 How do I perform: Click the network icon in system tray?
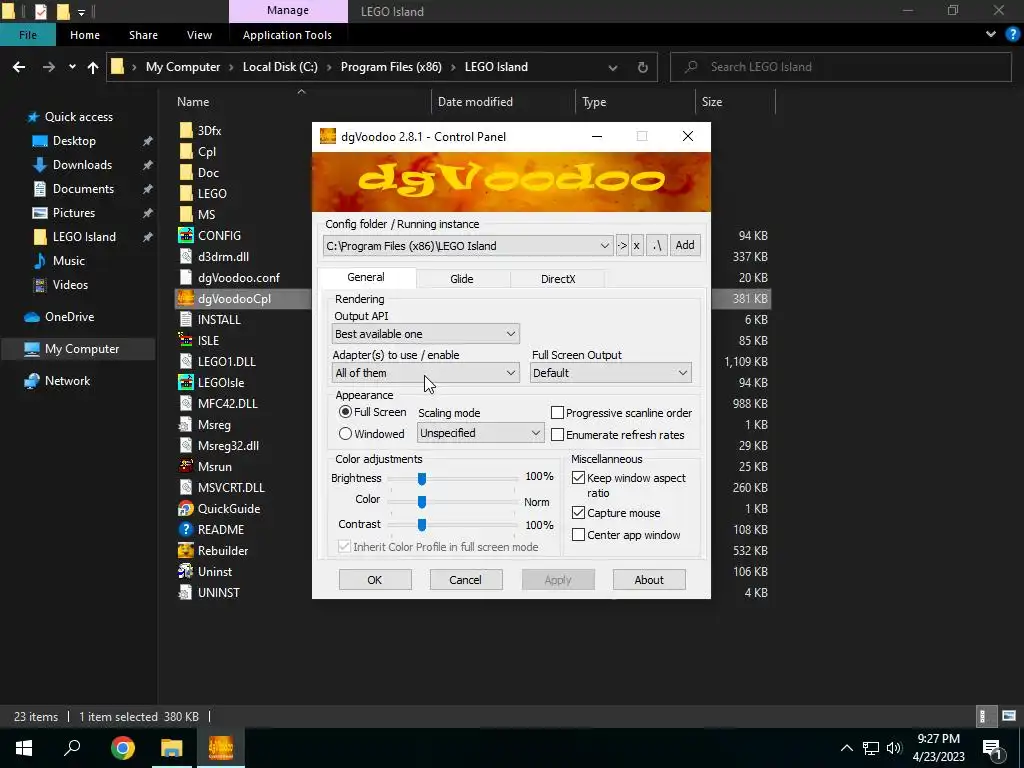point(871,748)
